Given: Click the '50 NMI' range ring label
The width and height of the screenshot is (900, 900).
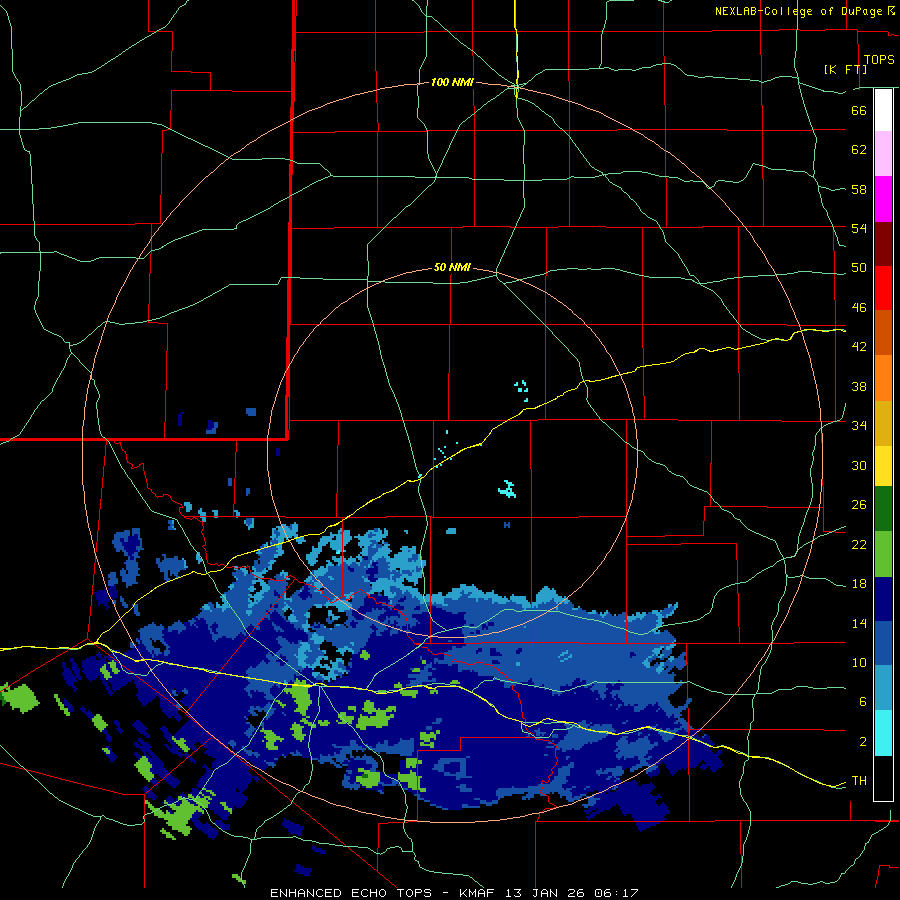Looking at the screenshot, I should point(452,267).
